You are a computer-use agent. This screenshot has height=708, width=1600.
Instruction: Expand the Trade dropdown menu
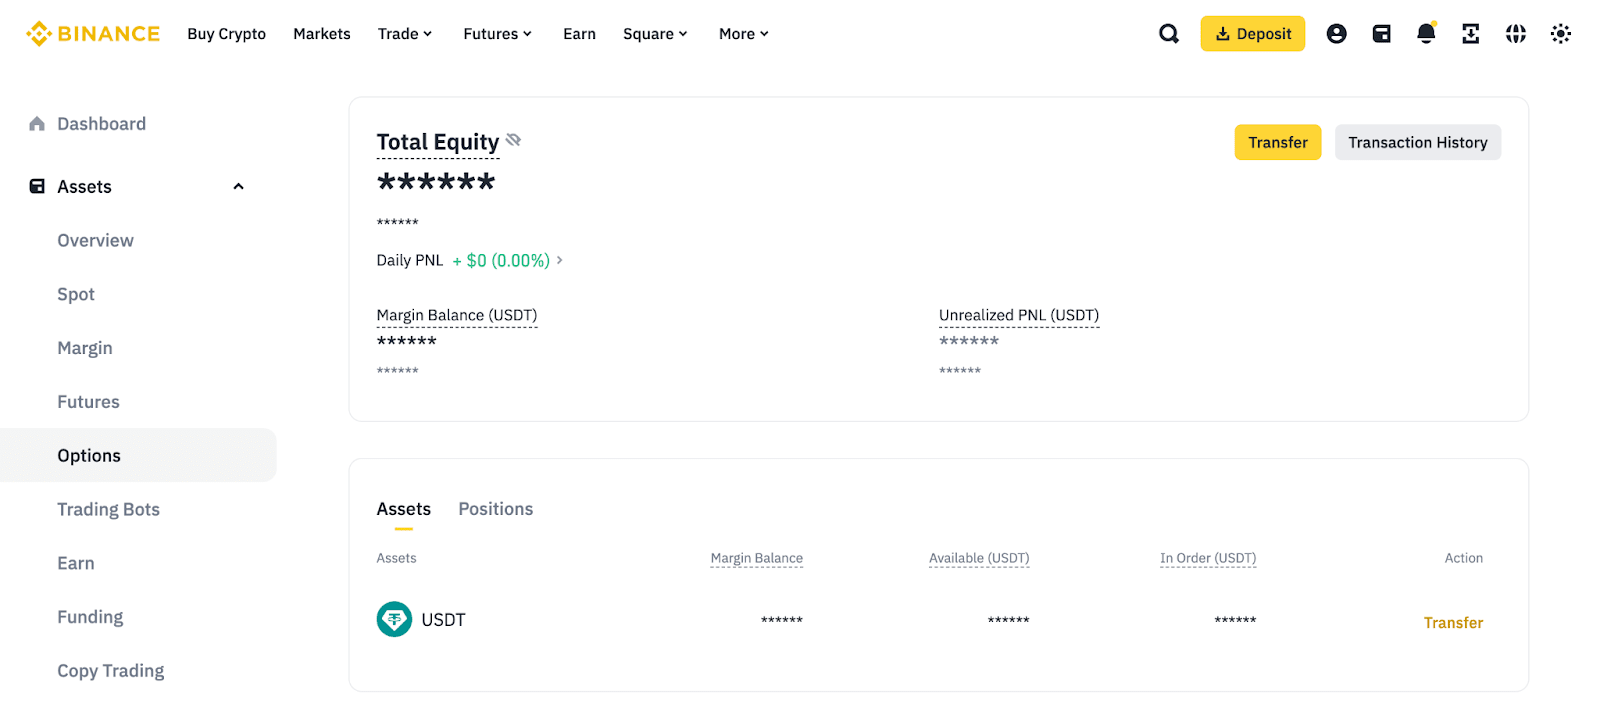[405, 34]
